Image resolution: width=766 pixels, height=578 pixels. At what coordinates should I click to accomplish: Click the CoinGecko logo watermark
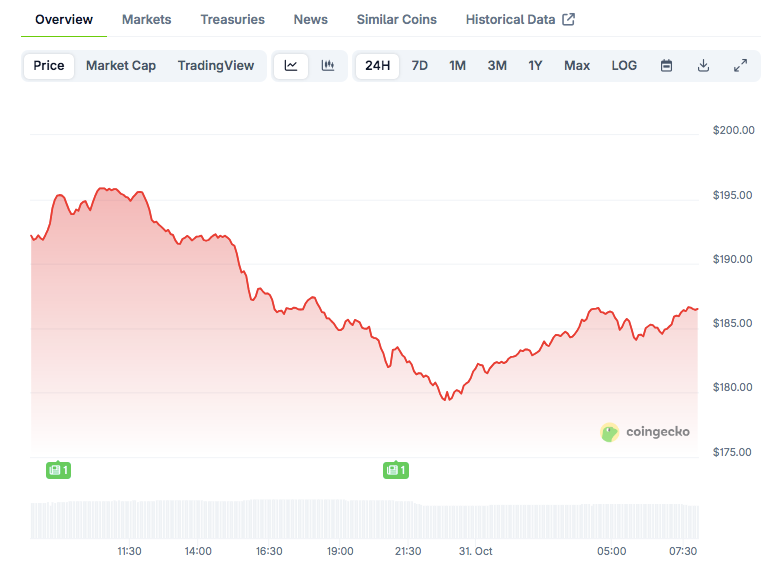tap(645, 432)
